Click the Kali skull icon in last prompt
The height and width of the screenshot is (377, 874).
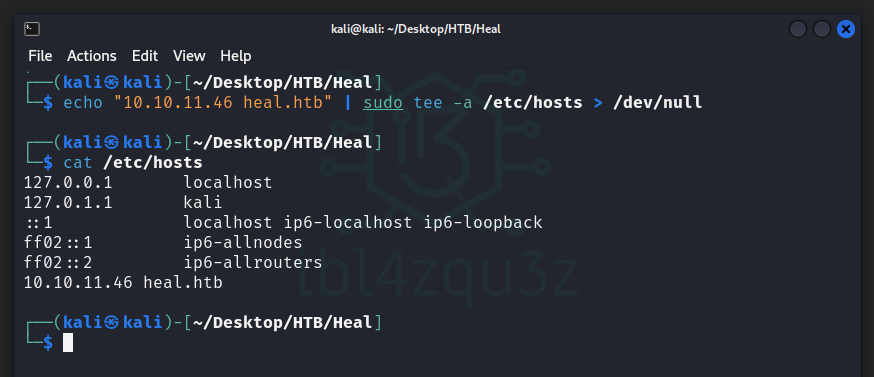111,322
